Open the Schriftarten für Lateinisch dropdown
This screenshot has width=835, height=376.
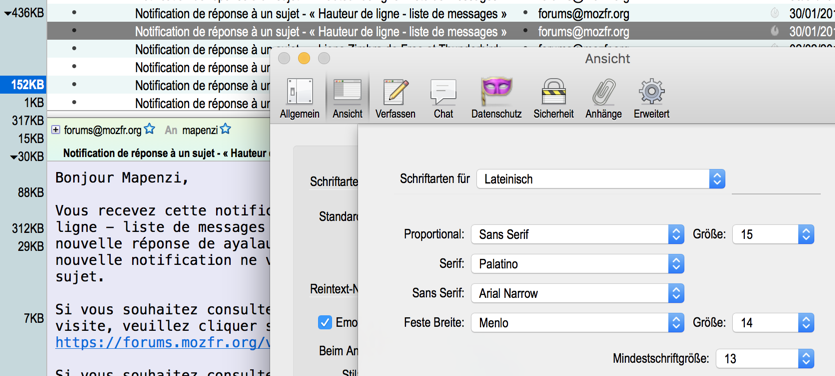[601, 179]
